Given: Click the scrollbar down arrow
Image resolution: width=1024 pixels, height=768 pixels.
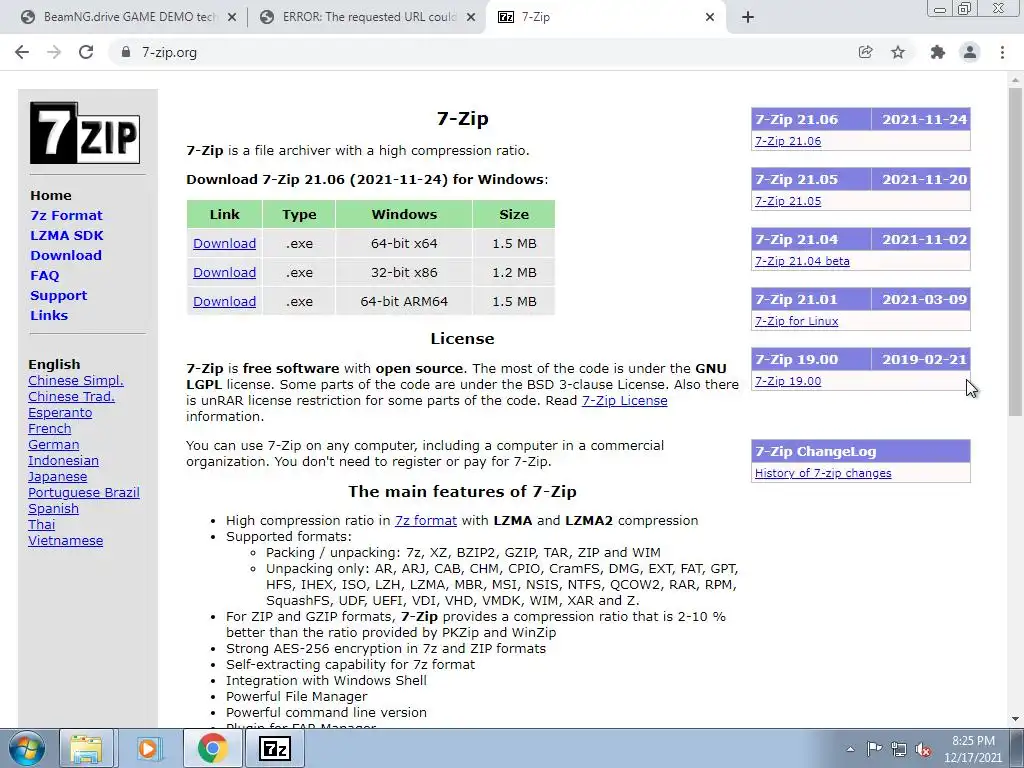Looking at the screenshot, I should point(1015,719).
